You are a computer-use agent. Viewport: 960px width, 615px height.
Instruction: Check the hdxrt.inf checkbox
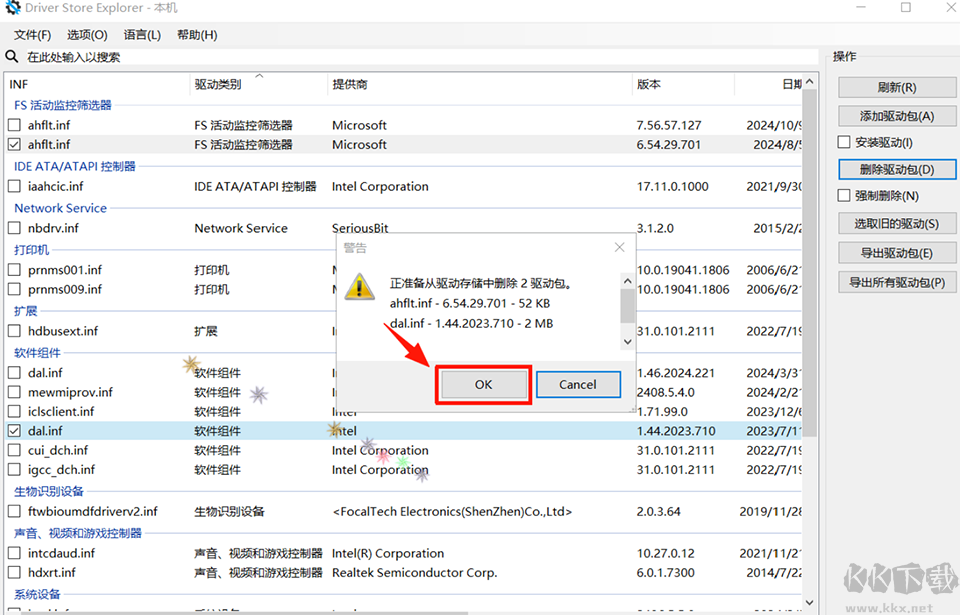click(x=14, y=573)
